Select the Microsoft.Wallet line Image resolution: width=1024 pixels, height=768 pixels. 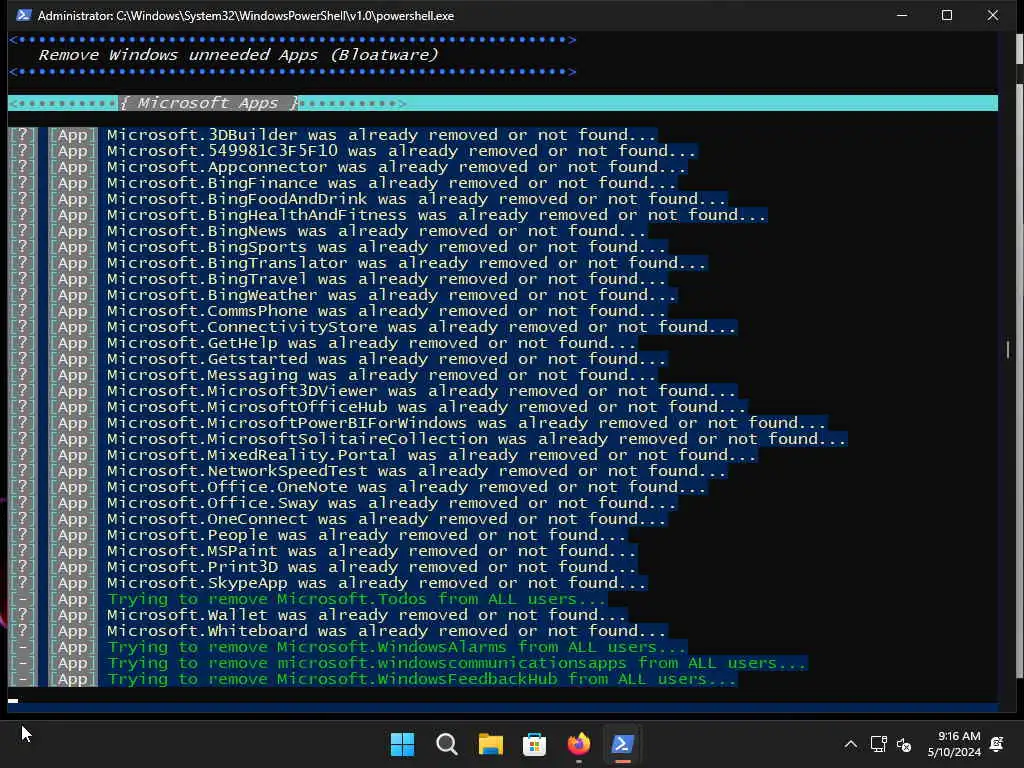(366, 615)
